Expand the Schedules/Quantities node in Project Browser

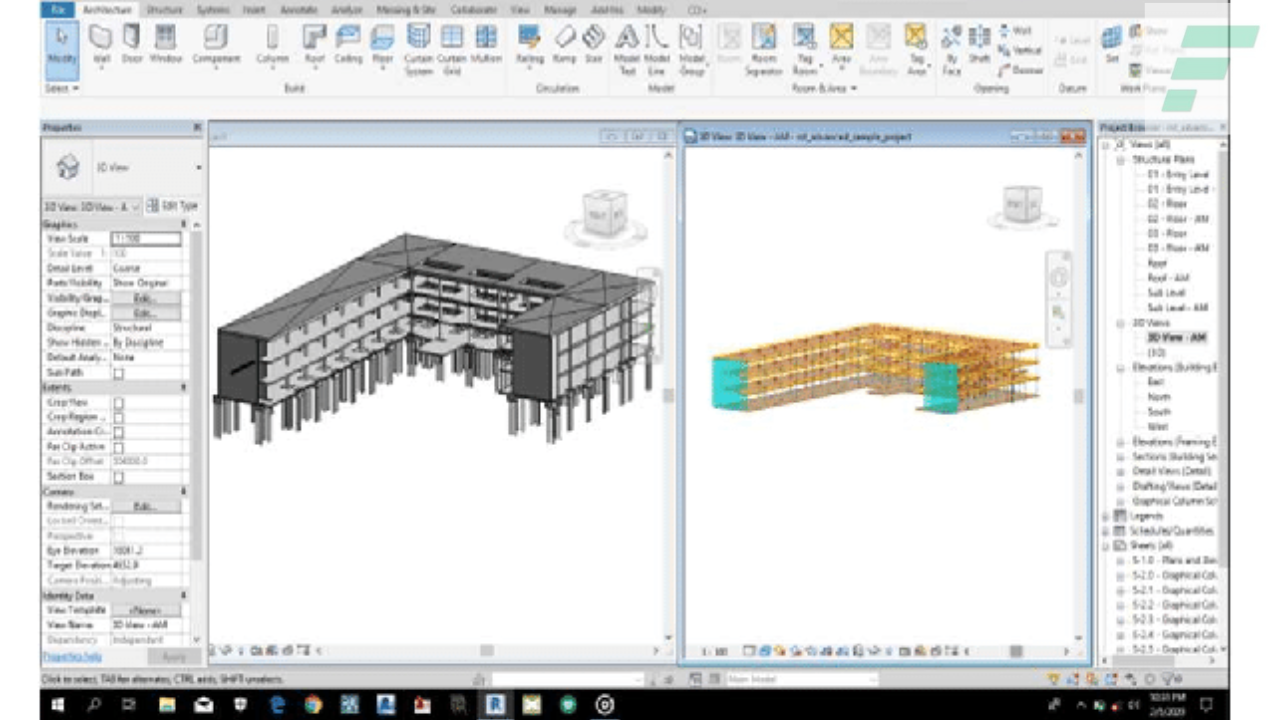point(1106,531)
